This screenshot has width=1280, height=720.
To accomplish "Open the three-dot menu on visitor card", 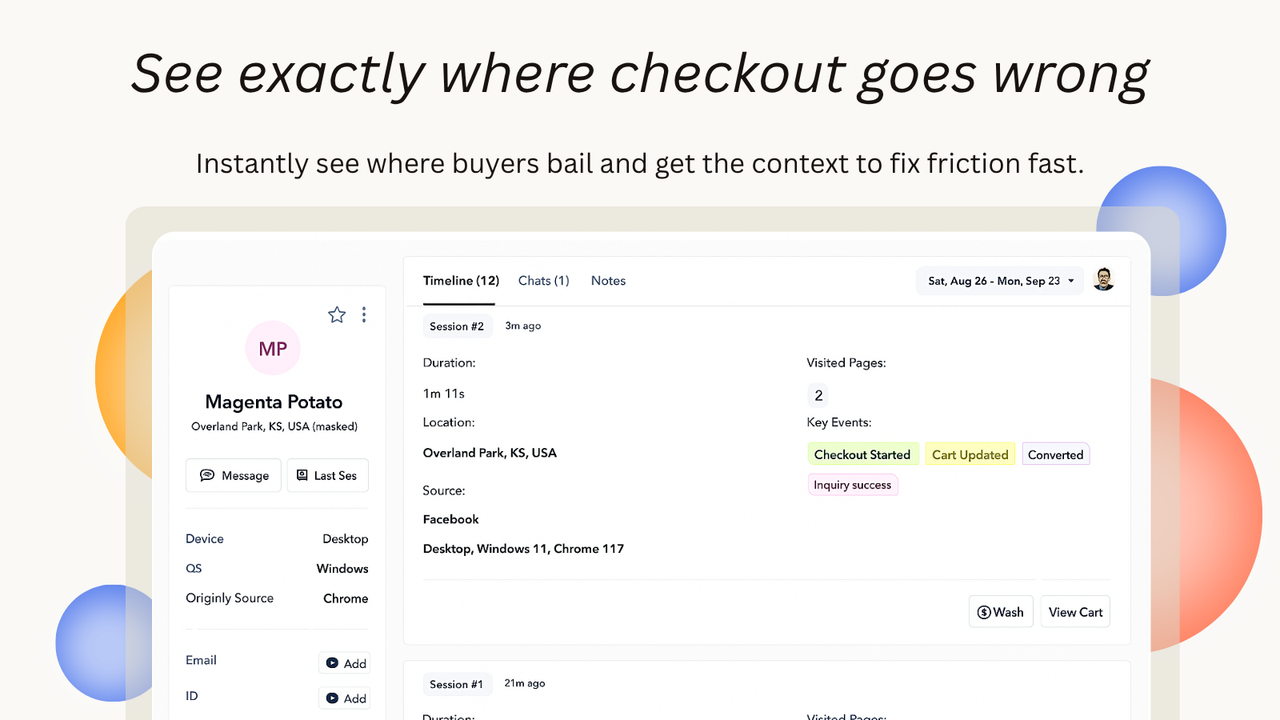I will 364,315.
